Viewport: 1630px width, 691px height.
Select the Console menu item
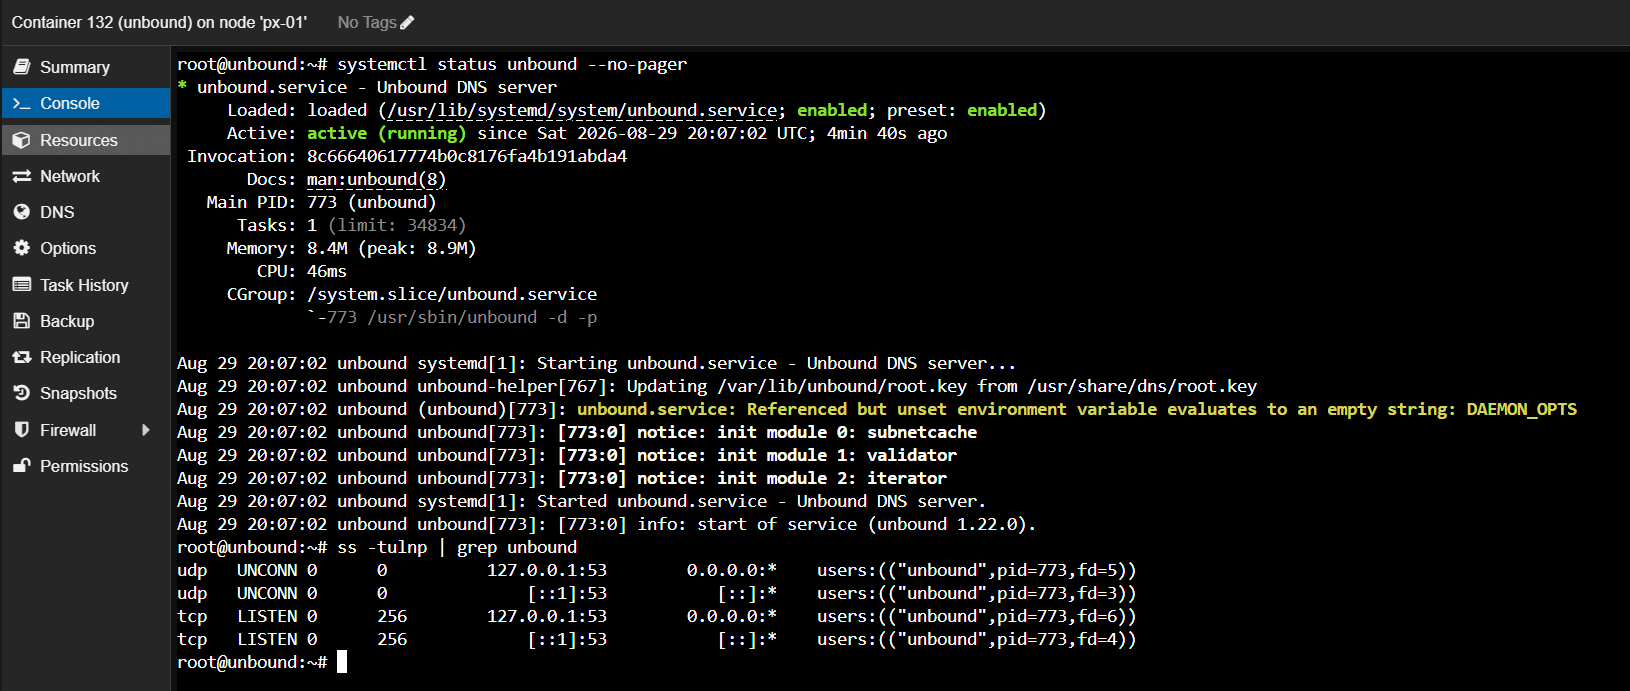coord(85,103)
